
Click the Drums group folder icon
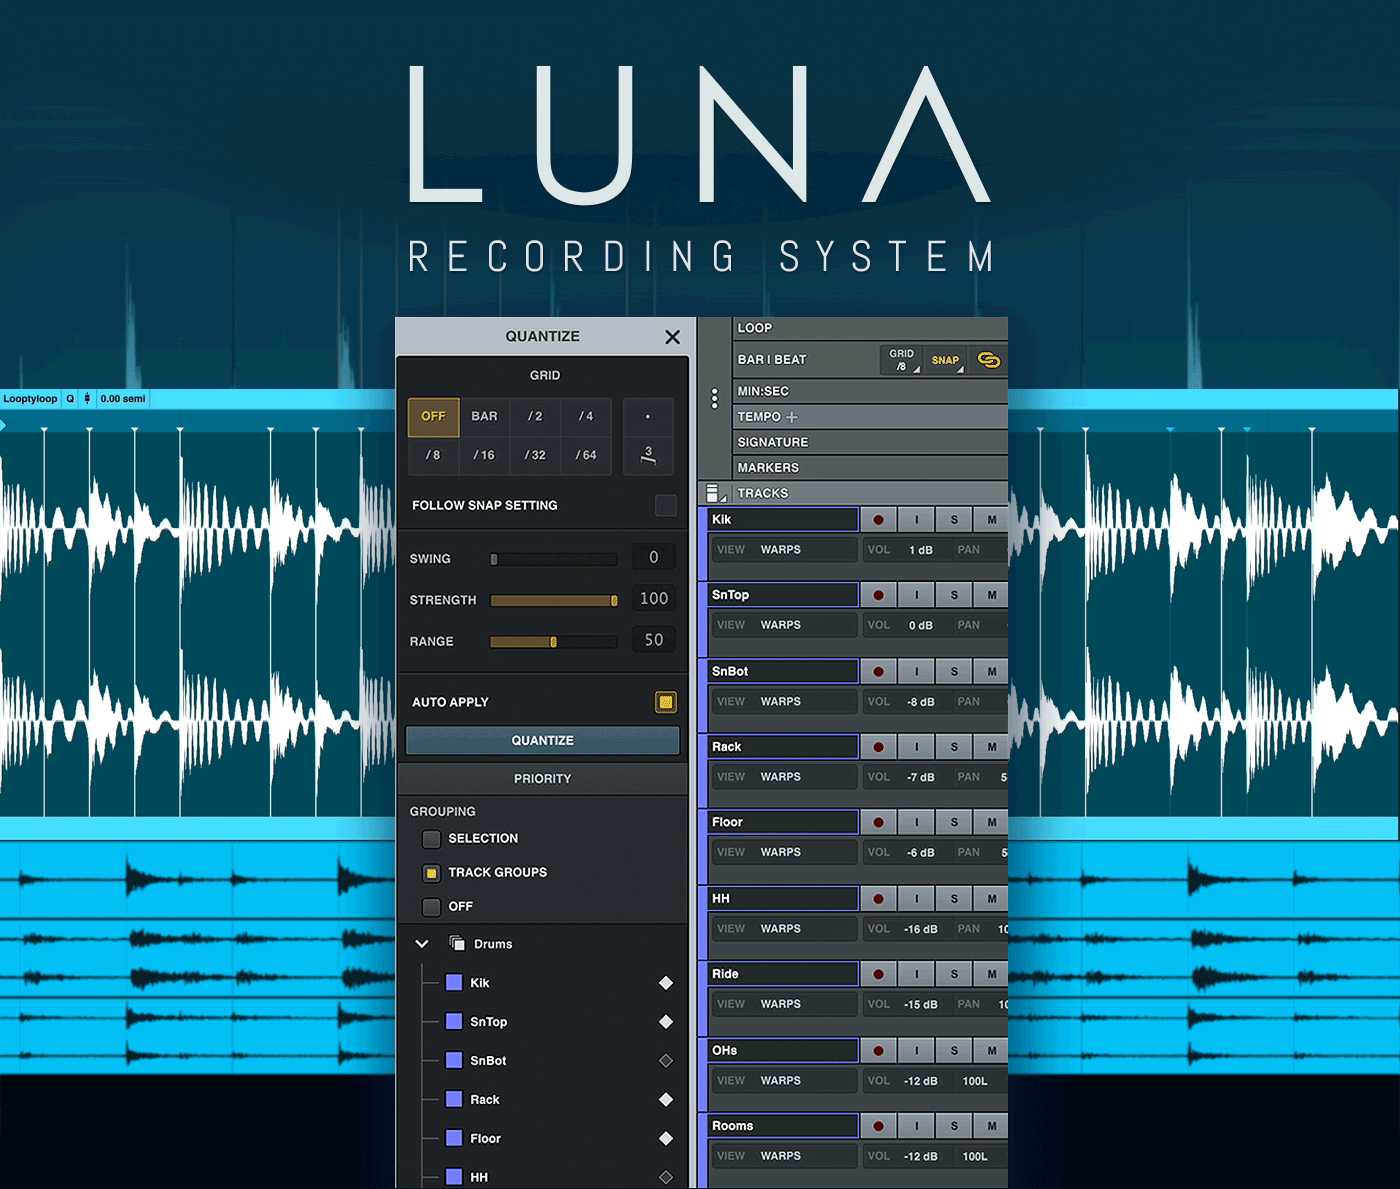[457, 943]
